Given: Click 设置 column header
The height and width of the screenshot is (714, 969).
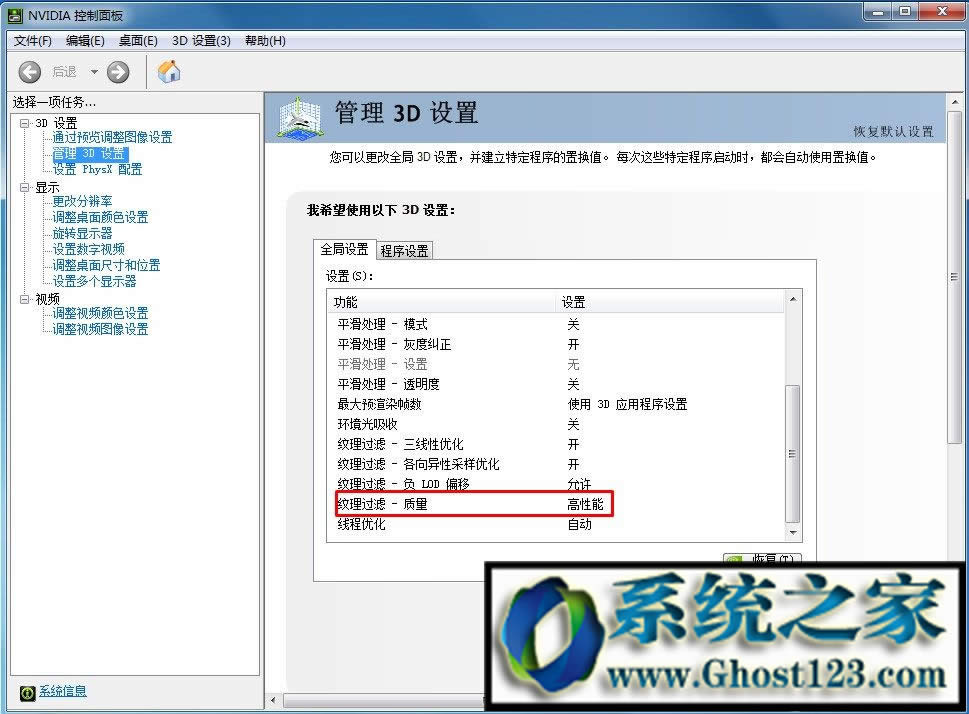Looking at the screenshot, I should 671,302.
